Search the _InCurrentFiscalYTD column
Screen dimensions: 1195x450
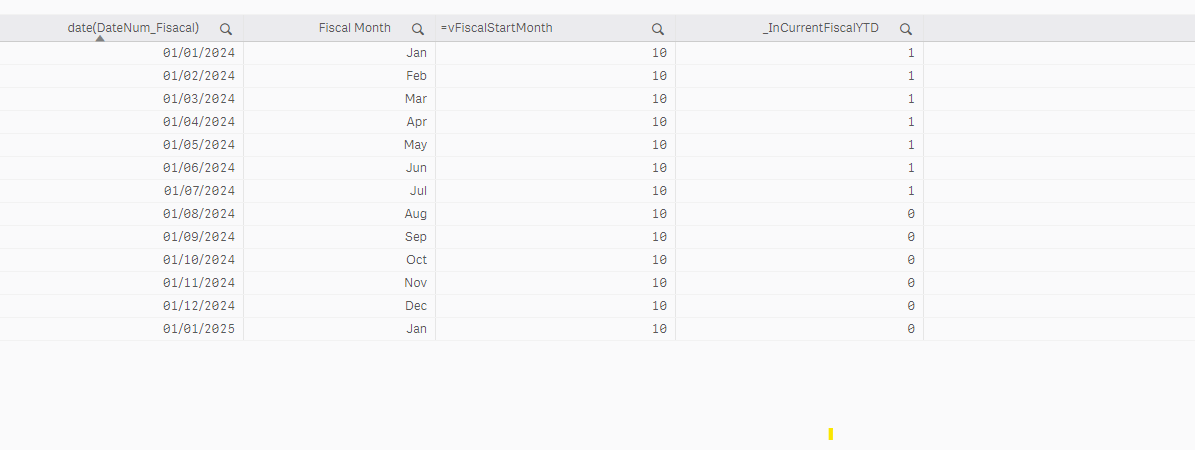906,29
